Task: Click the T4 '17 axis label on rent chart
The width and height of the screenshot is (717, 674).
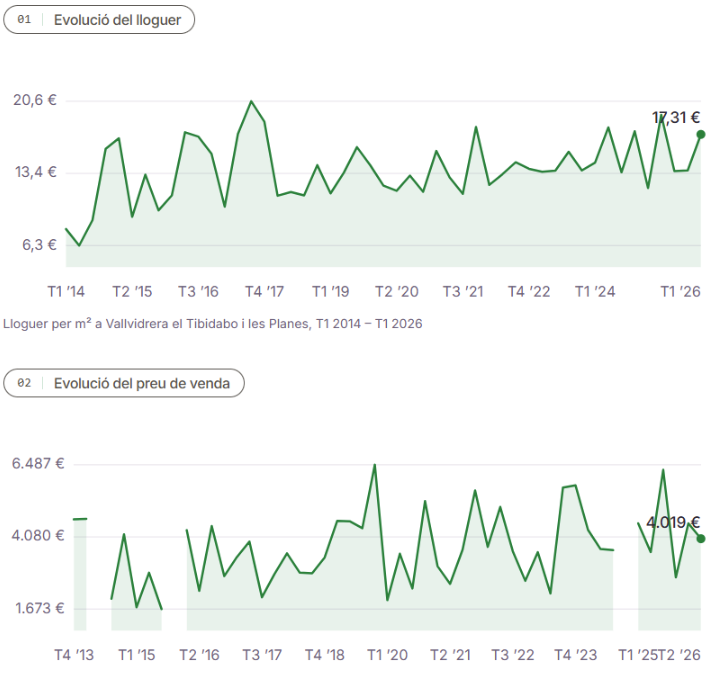Action: (x=264, y=292)
